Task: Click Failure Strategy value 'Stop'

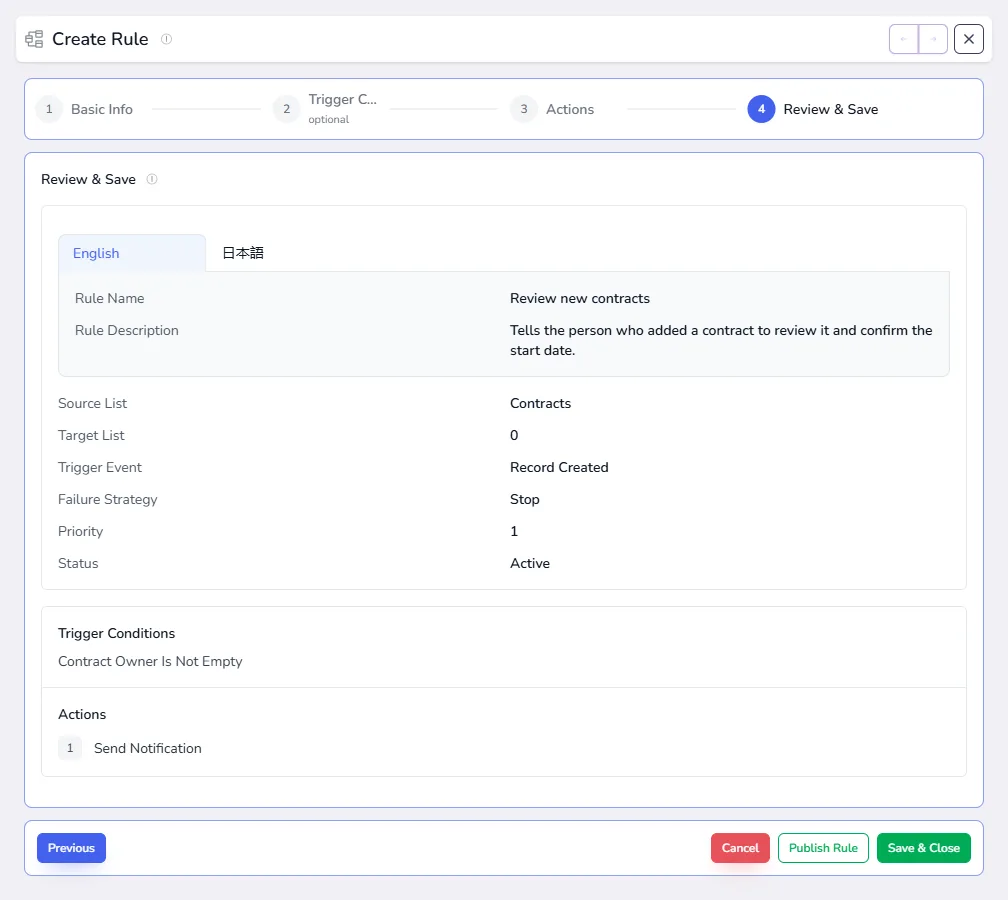Action: pyautogui.click(x=525, y=500)
